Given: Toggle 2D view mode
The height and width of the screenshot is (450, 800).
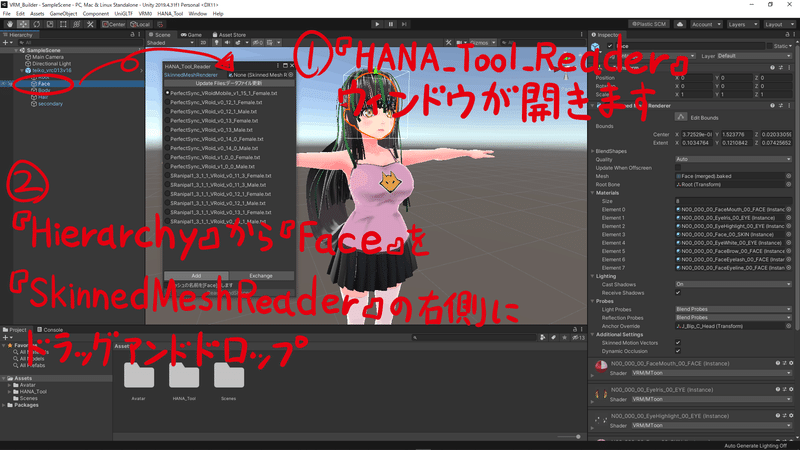Looking at the screenshot, I should coord(203,43).
